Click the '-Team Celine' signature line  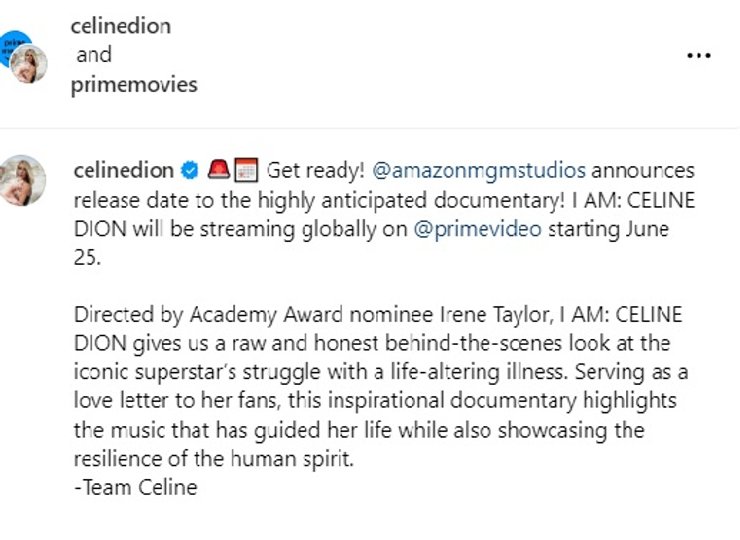[x=135, y=488]
